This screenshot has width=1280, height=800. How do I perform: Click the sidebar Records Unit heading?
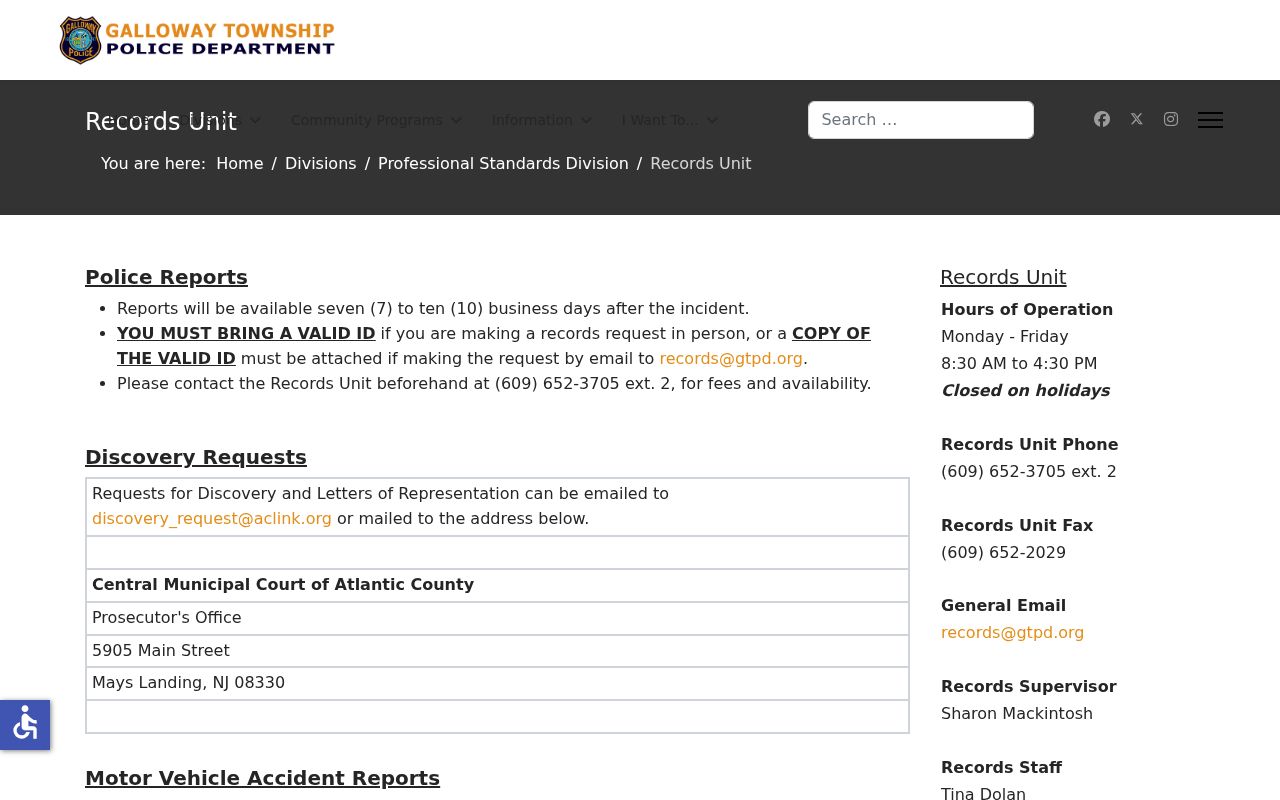click(x=1003, y=277)
